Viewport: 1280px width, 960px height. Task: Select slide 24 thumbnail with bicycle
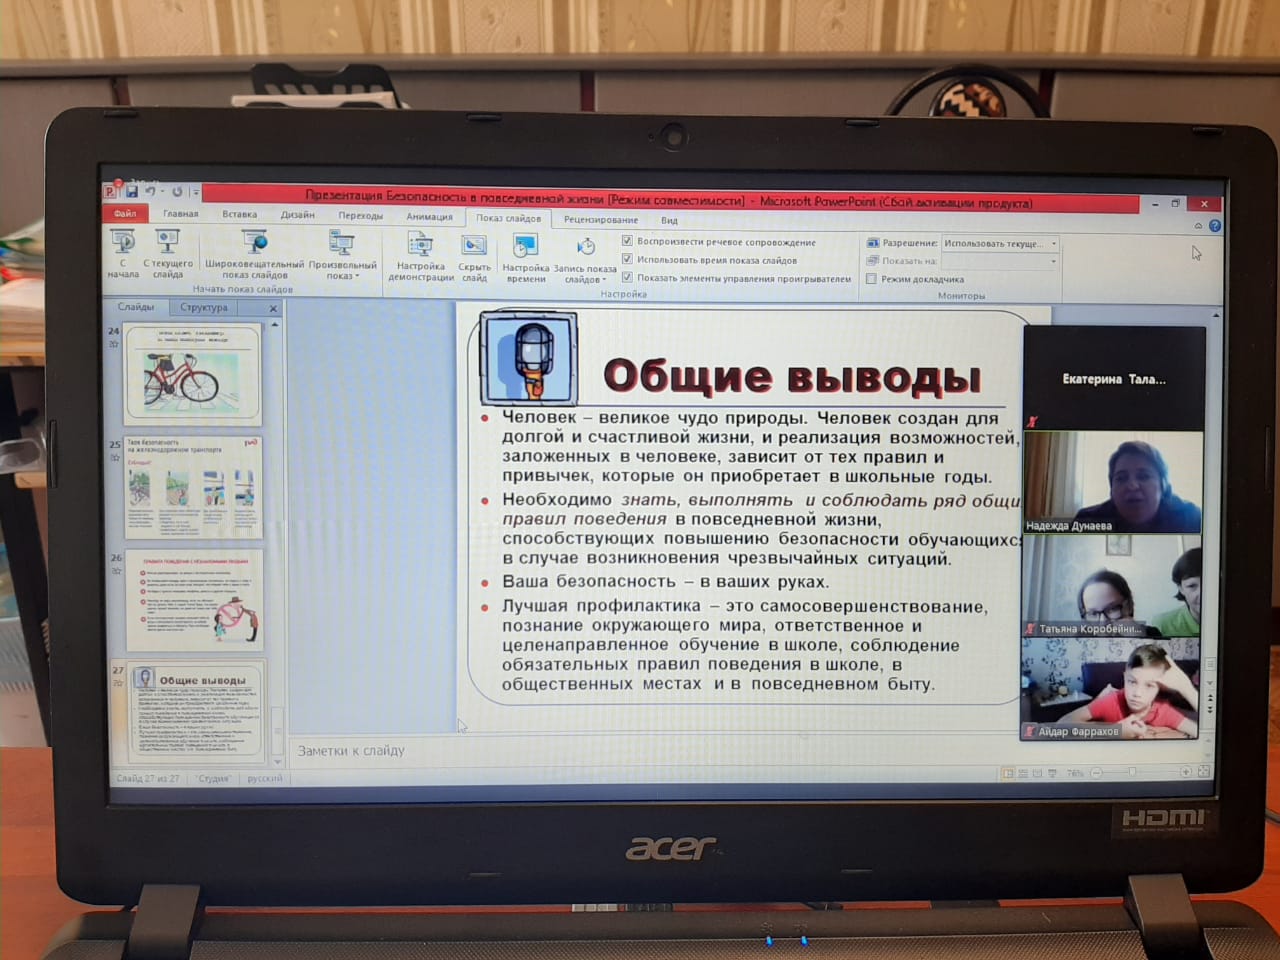[x=192, y=374]
